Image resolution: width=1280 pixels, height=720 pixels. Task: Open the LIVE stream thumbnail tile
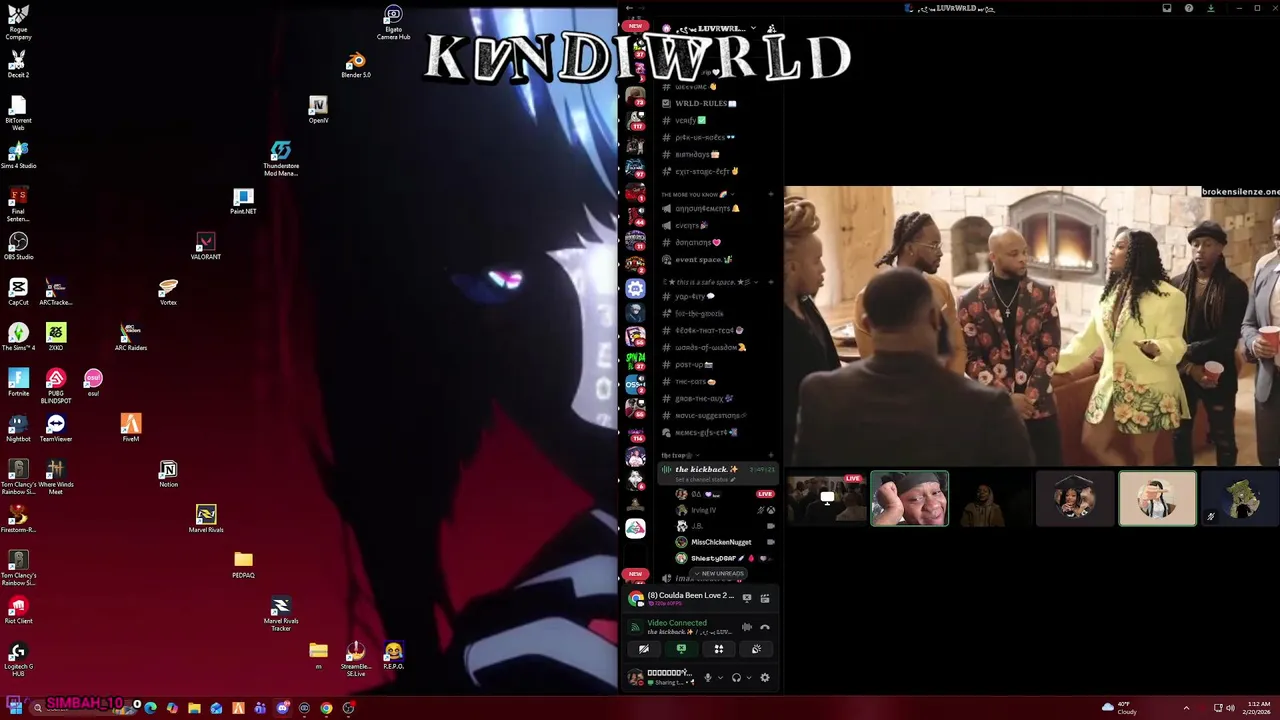(827, 498)
